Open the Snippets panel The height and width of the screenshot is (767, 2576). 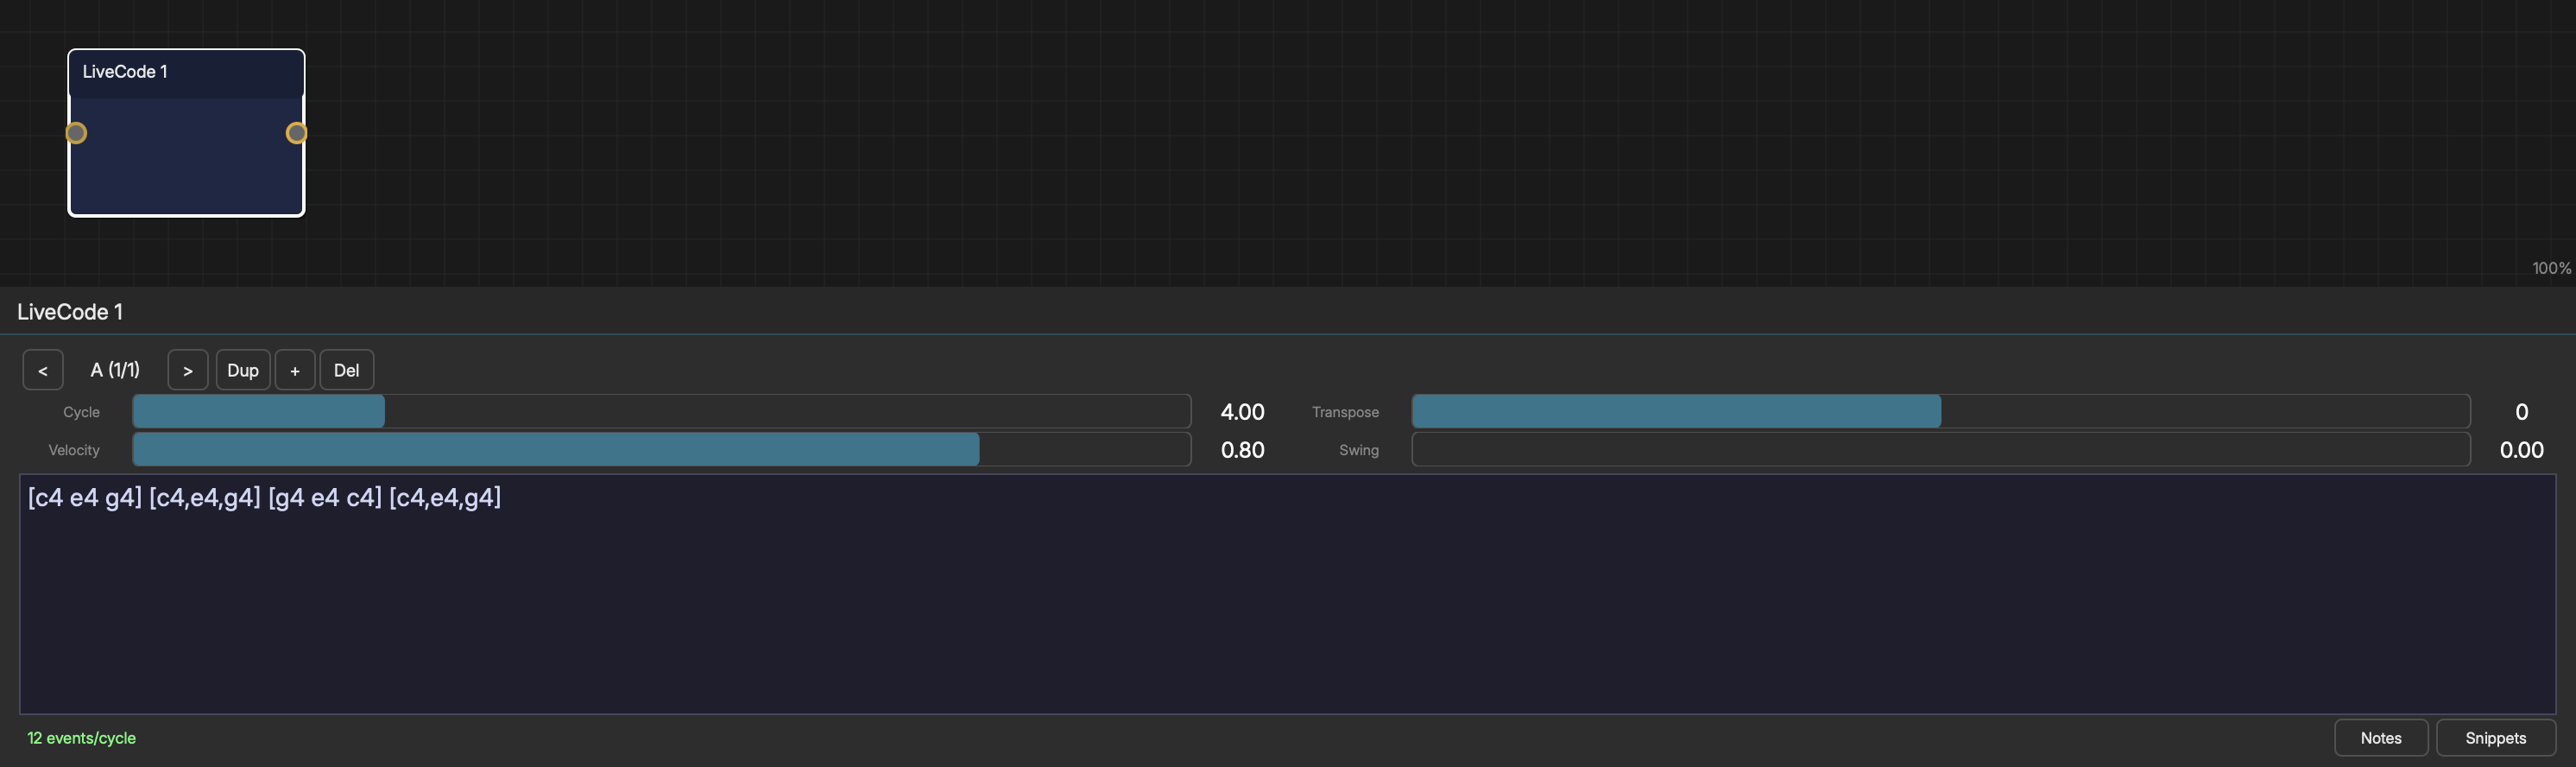pos(2495,738)
